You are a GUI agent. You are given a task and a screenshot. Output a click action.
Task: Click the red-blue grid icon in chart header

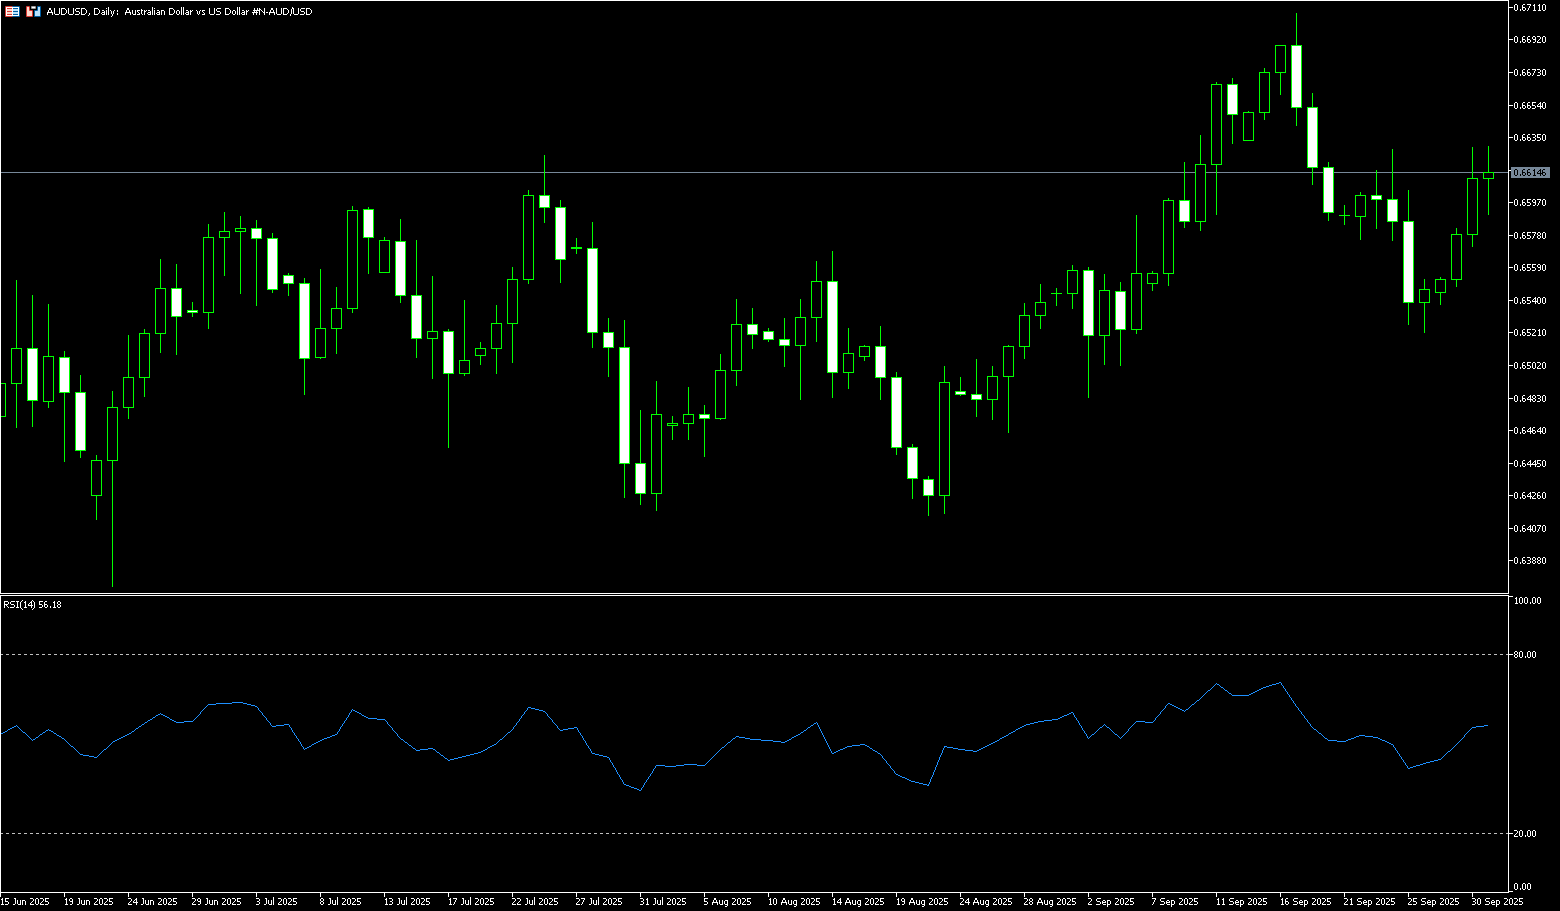tap(12, 11)
